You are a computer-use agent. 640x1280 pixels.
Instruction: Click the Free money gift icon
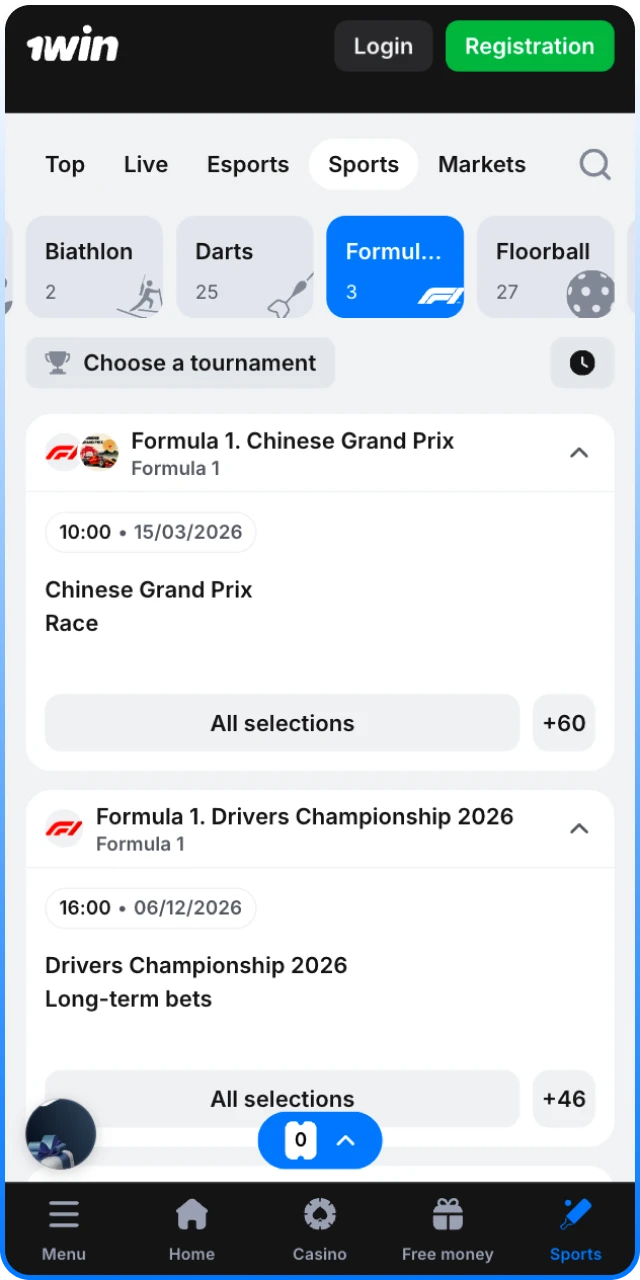pos(447,1214)
